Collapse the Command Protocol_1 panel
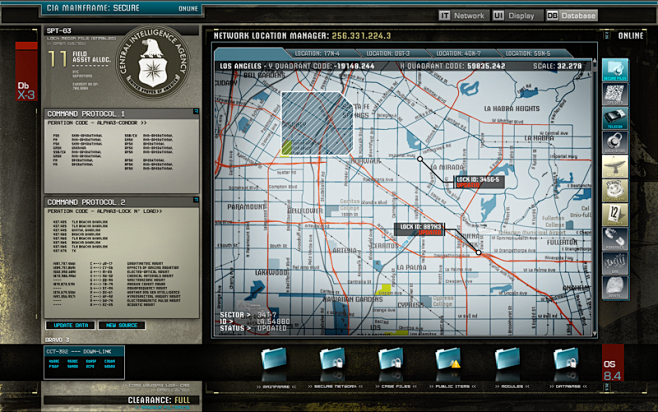This screenshot has height=412, width=658. [196, 113]
